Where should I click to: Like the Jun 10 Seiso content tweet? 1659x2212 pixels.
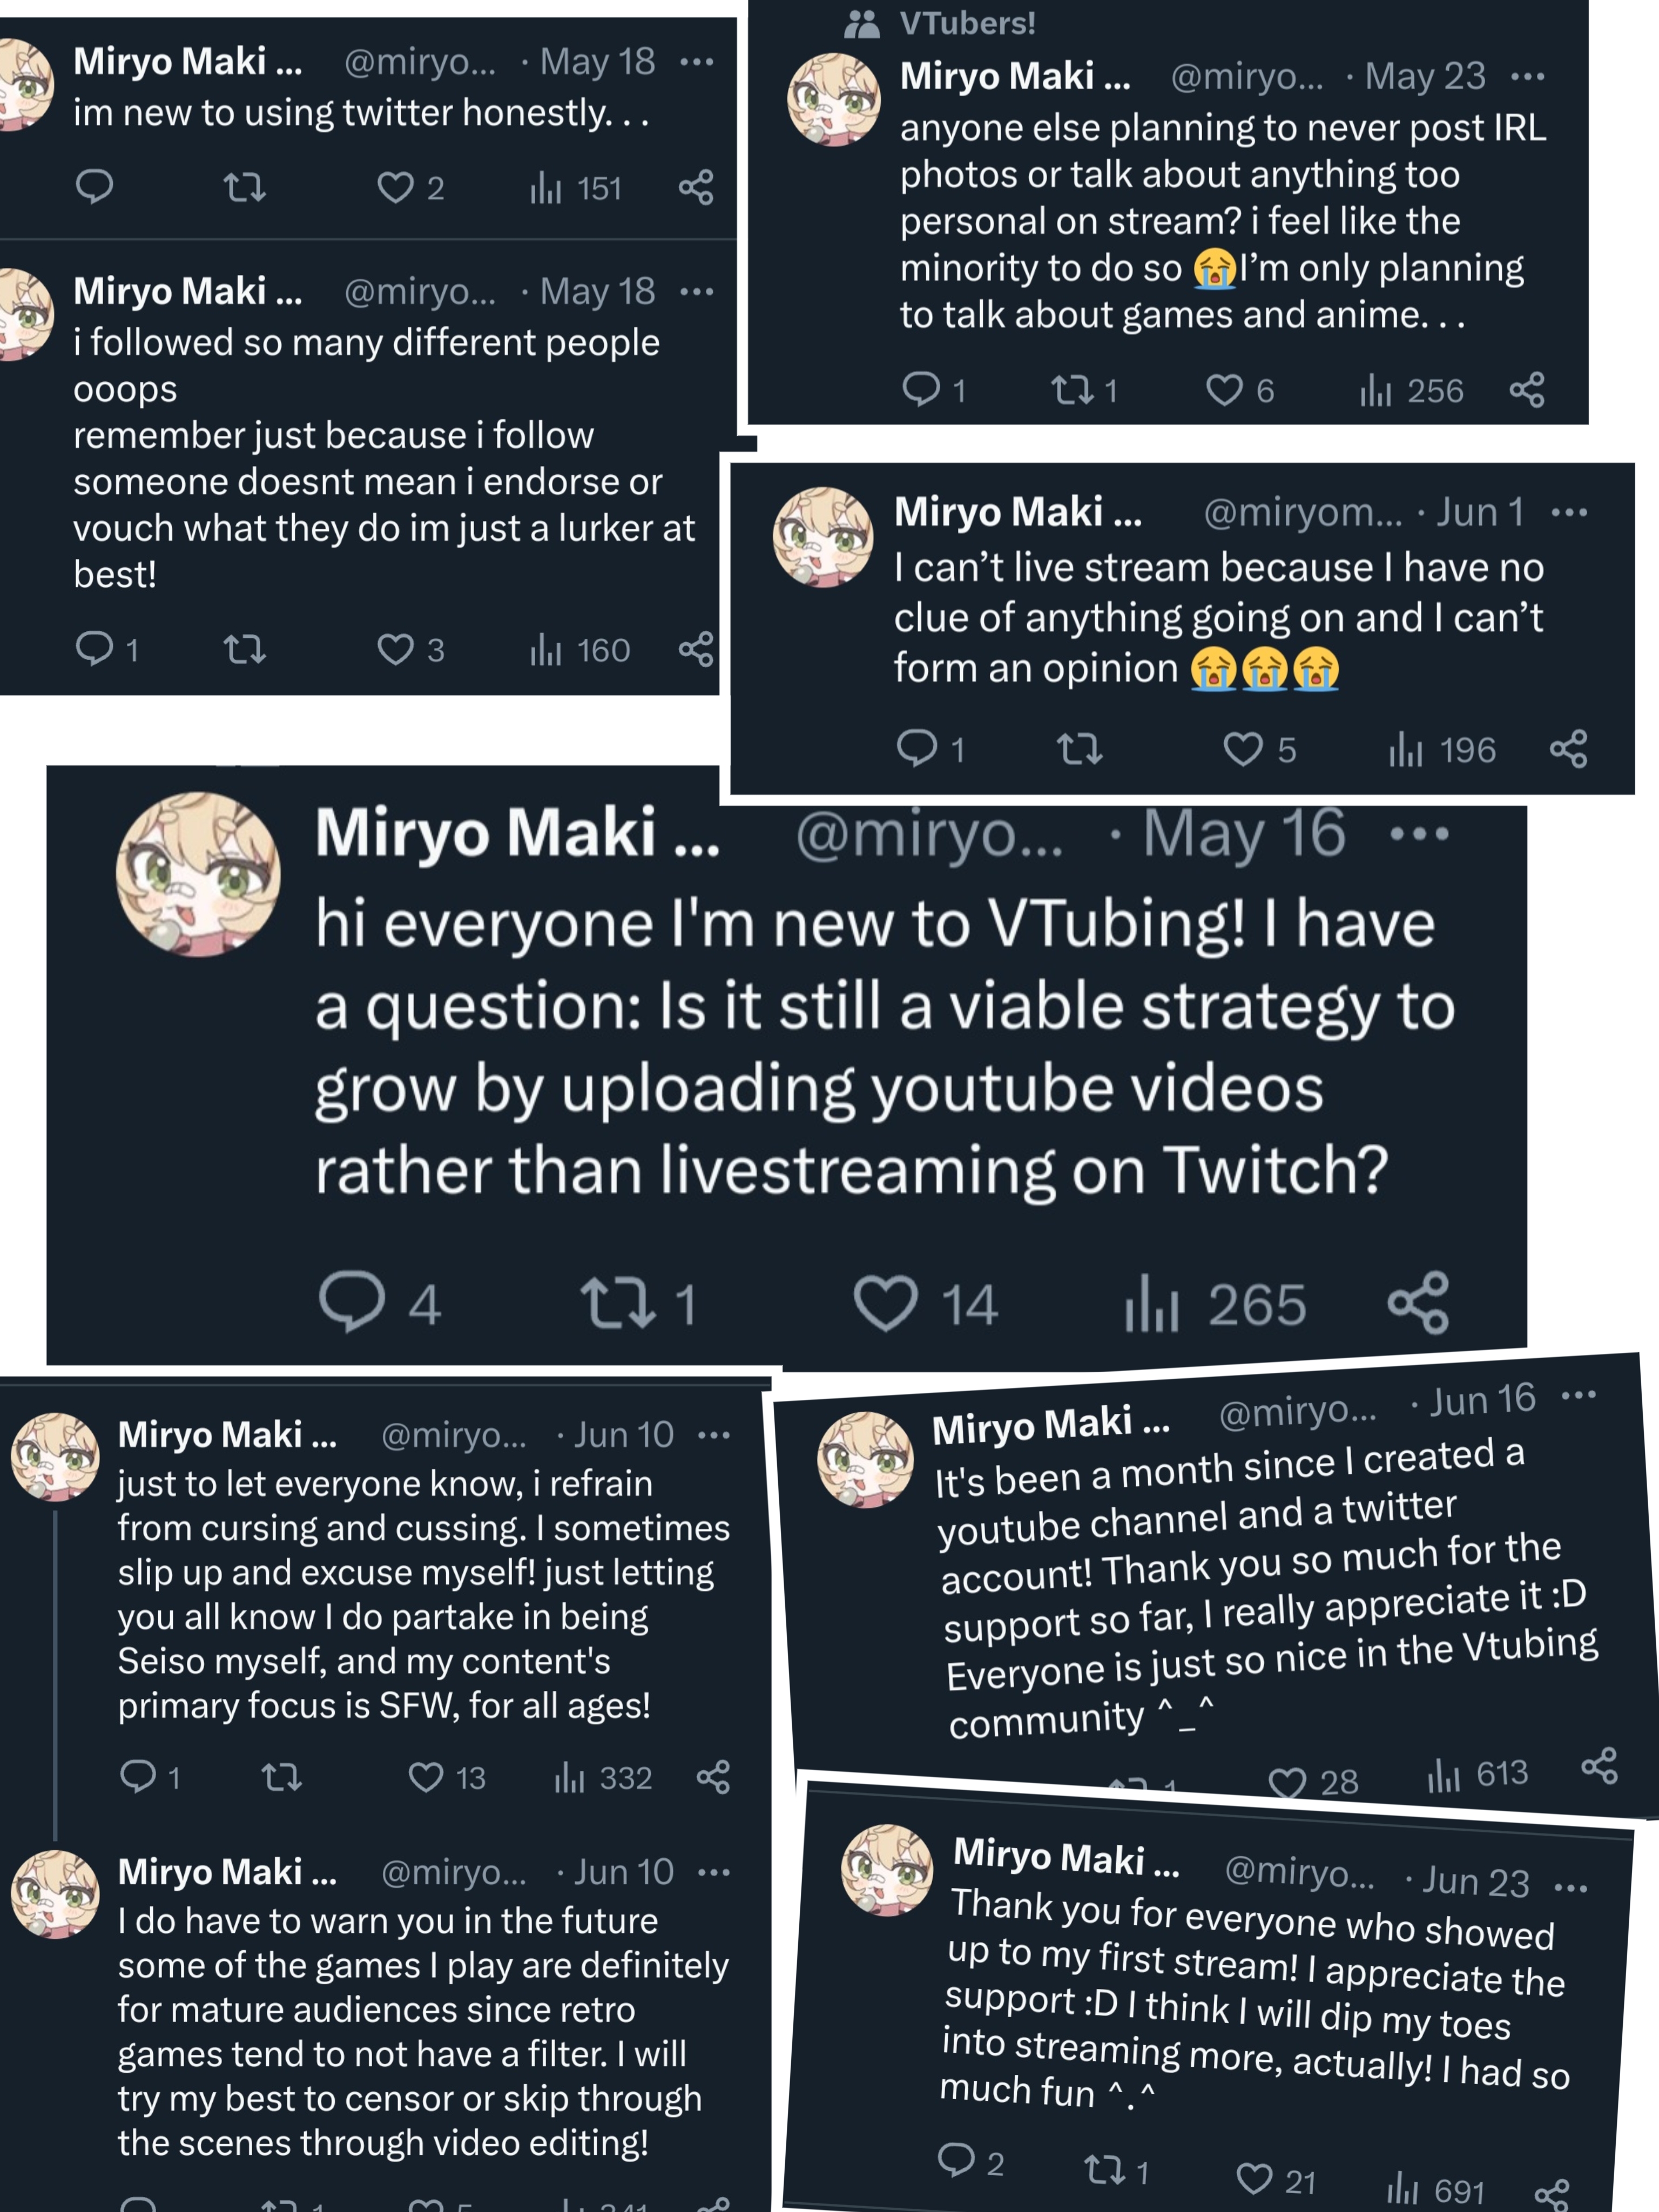tap(426, 1777)
